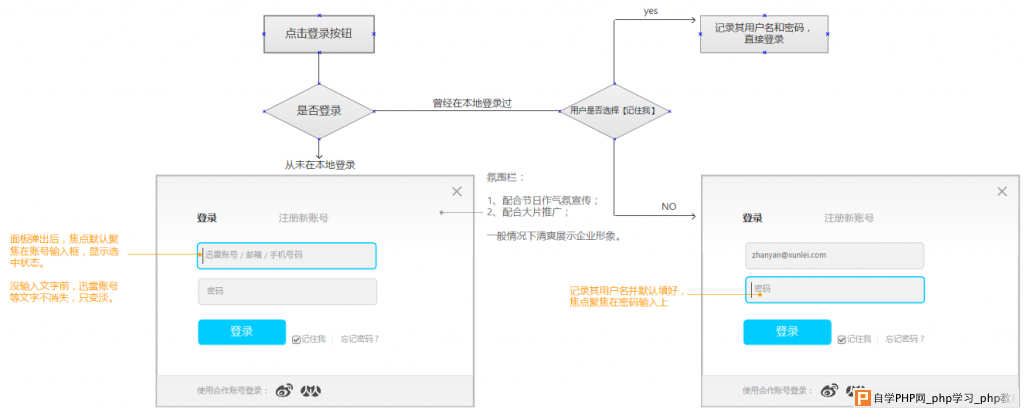This screenshot has width=1024, height=412.
Task: Toggle 记住我 checkbox in right dialog
Action: (841, 339)
